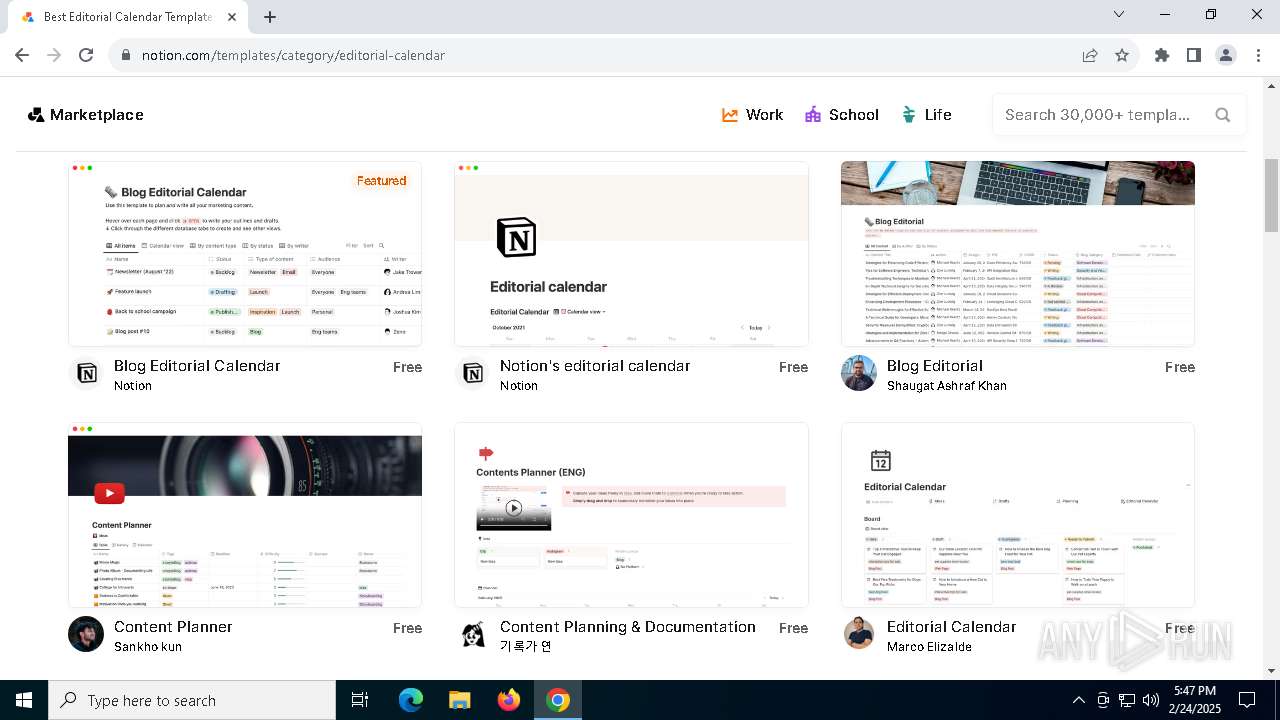Open the Blog Editorial Calendar preview thumbnail
The width and height of the screenshot is (1280, 720).
pyautogui.click(x=245, y=254)
